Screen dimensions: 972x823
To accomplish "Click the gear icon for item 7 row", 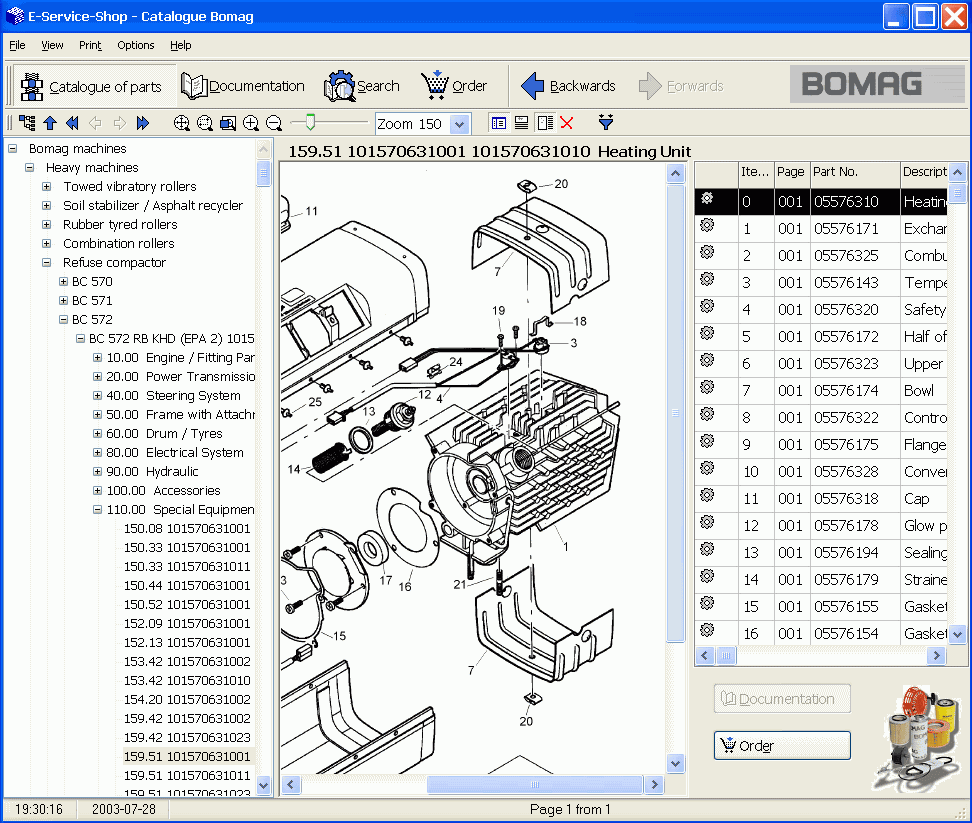I will pos(707,387).
